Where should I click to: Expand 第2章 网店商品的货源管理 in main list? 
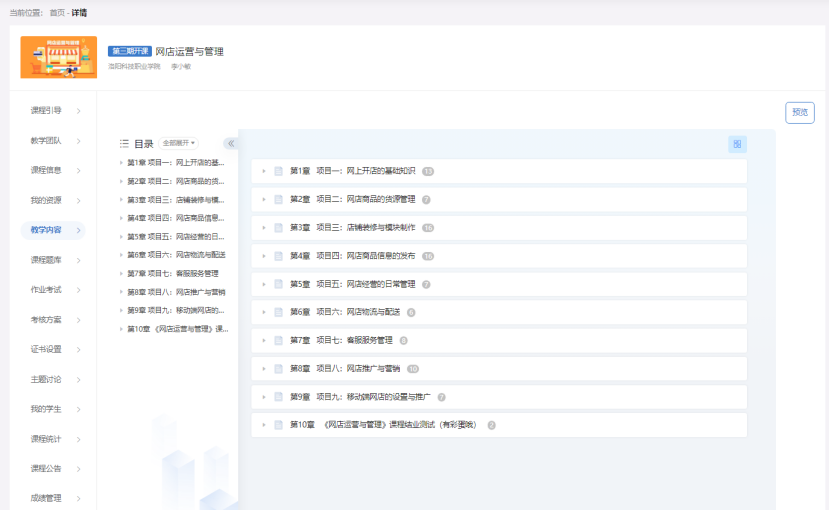pos(264,200)
